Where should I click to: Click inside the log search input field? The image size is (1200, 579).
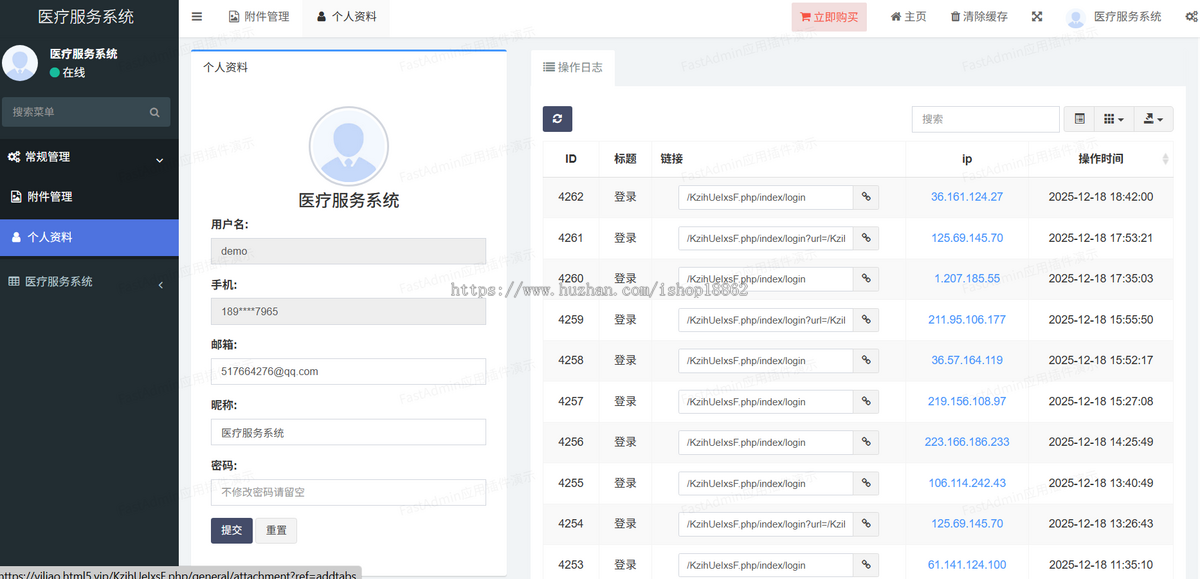(985, 118)
